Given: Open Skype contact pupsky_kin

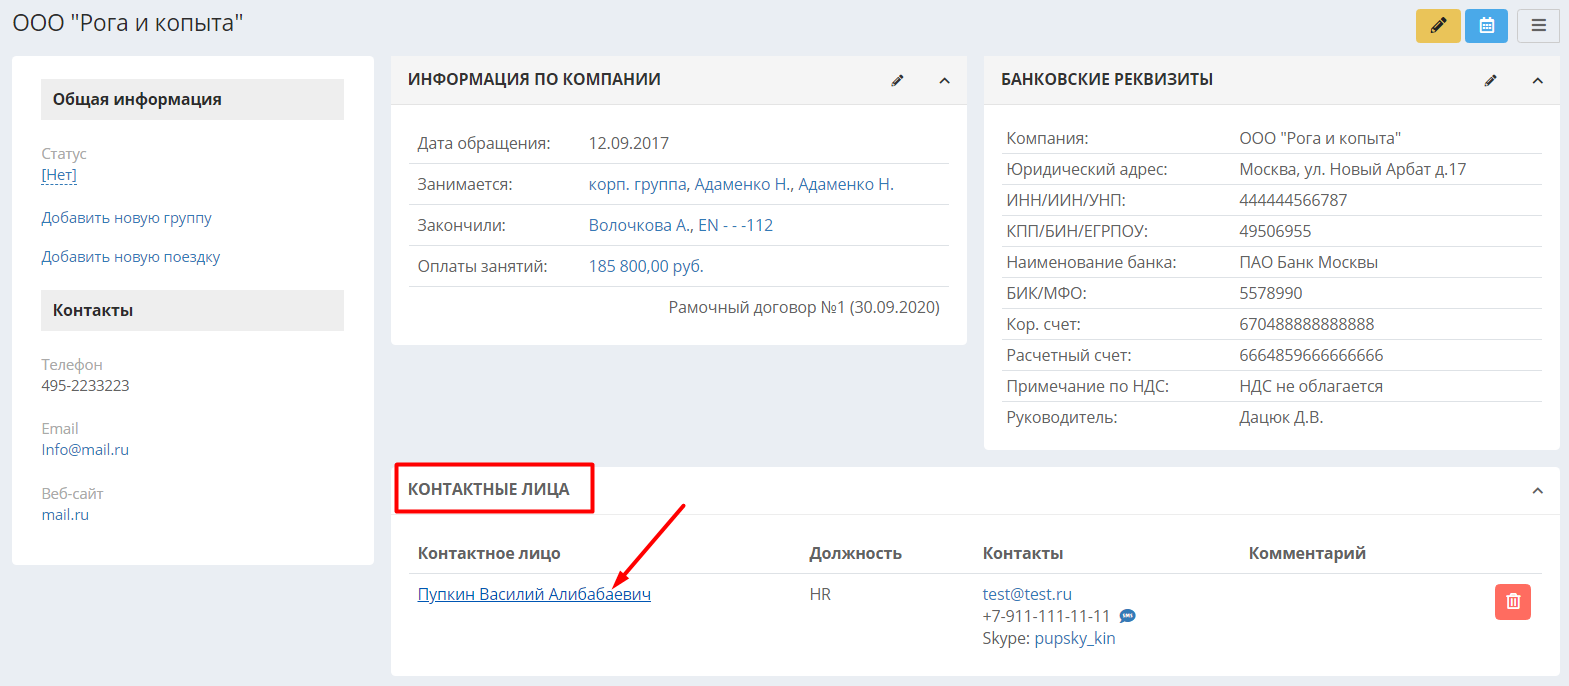Looking at the screenshot, I should point(1075,638).
